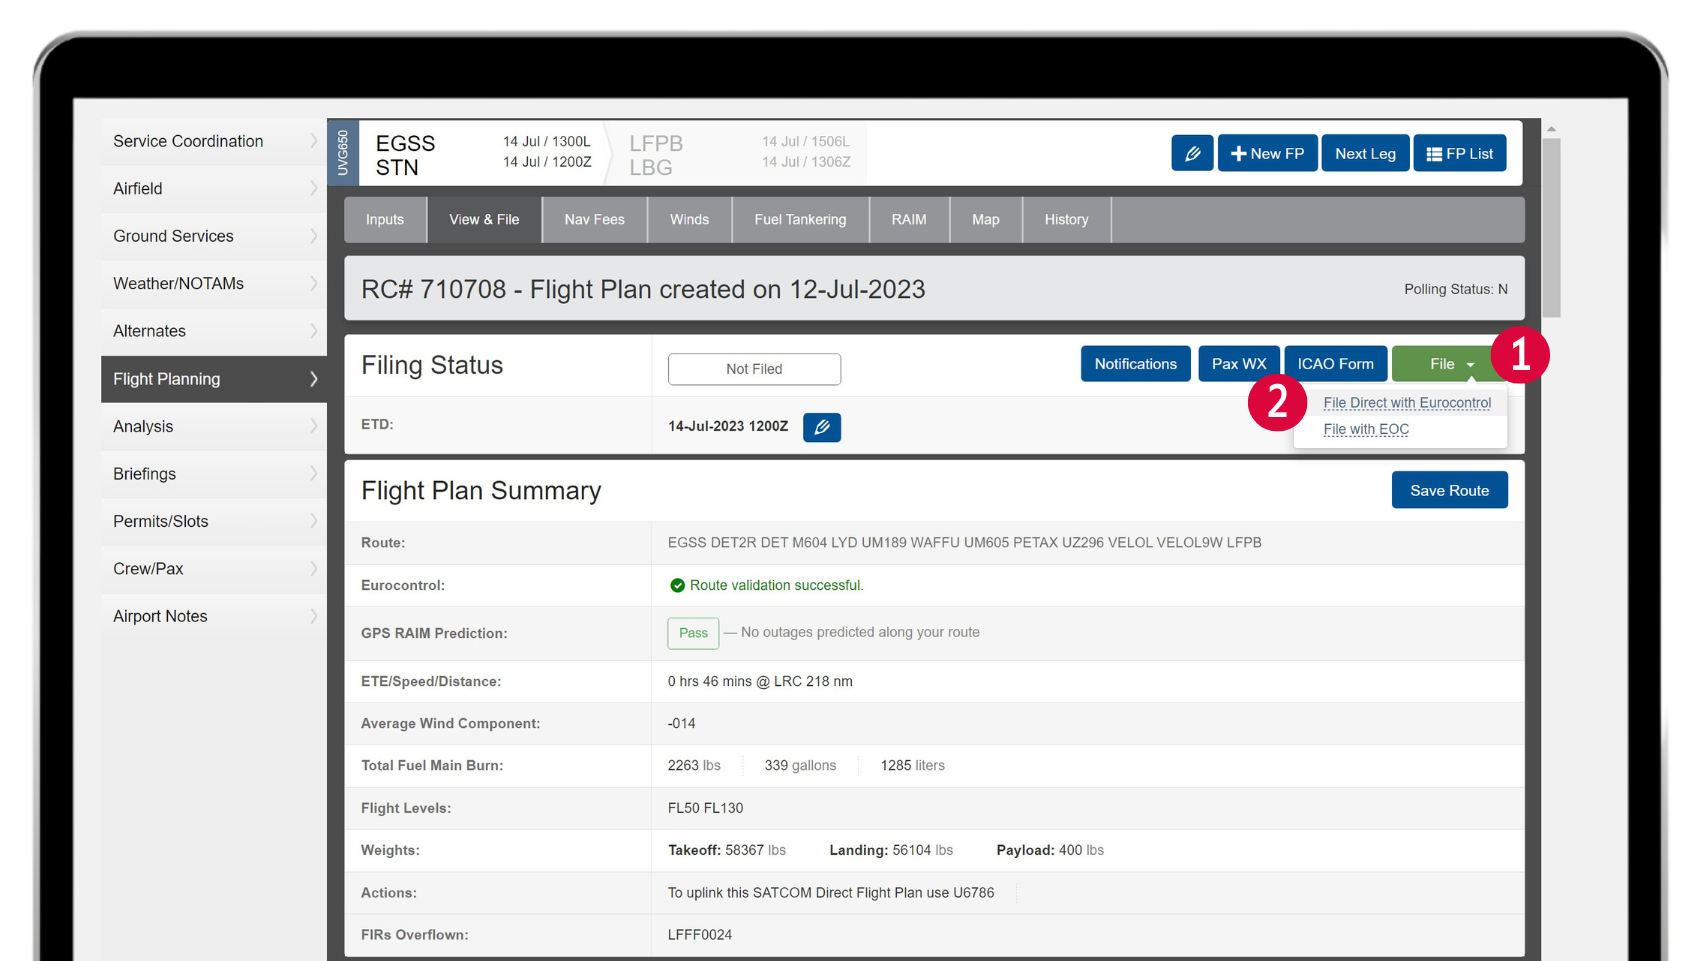Click the ETD edit pencil icon
1704x961 pixels.
(x=821, y=427)
